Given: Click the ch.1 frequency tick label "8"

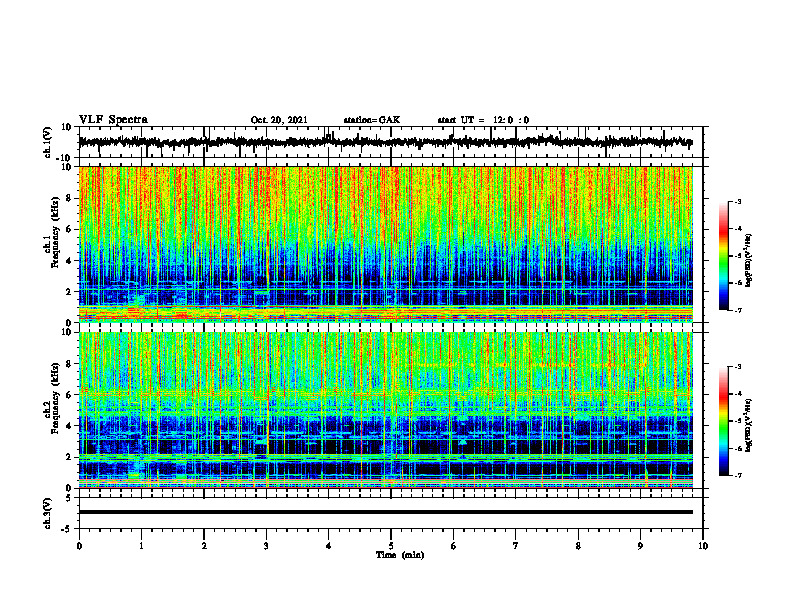Looking at the screenshot, I should pyautogui.click(x=69, y=198).
